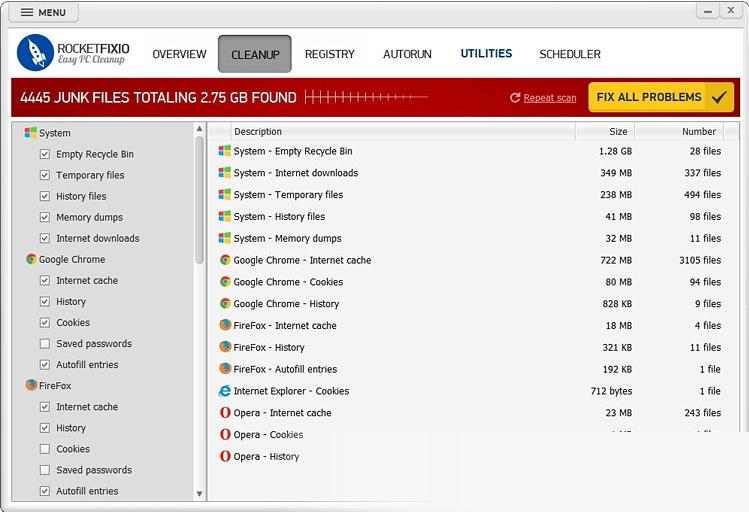
Task: Enable Google Chrome Saved passwords checkbox
Action: [45, 343]
